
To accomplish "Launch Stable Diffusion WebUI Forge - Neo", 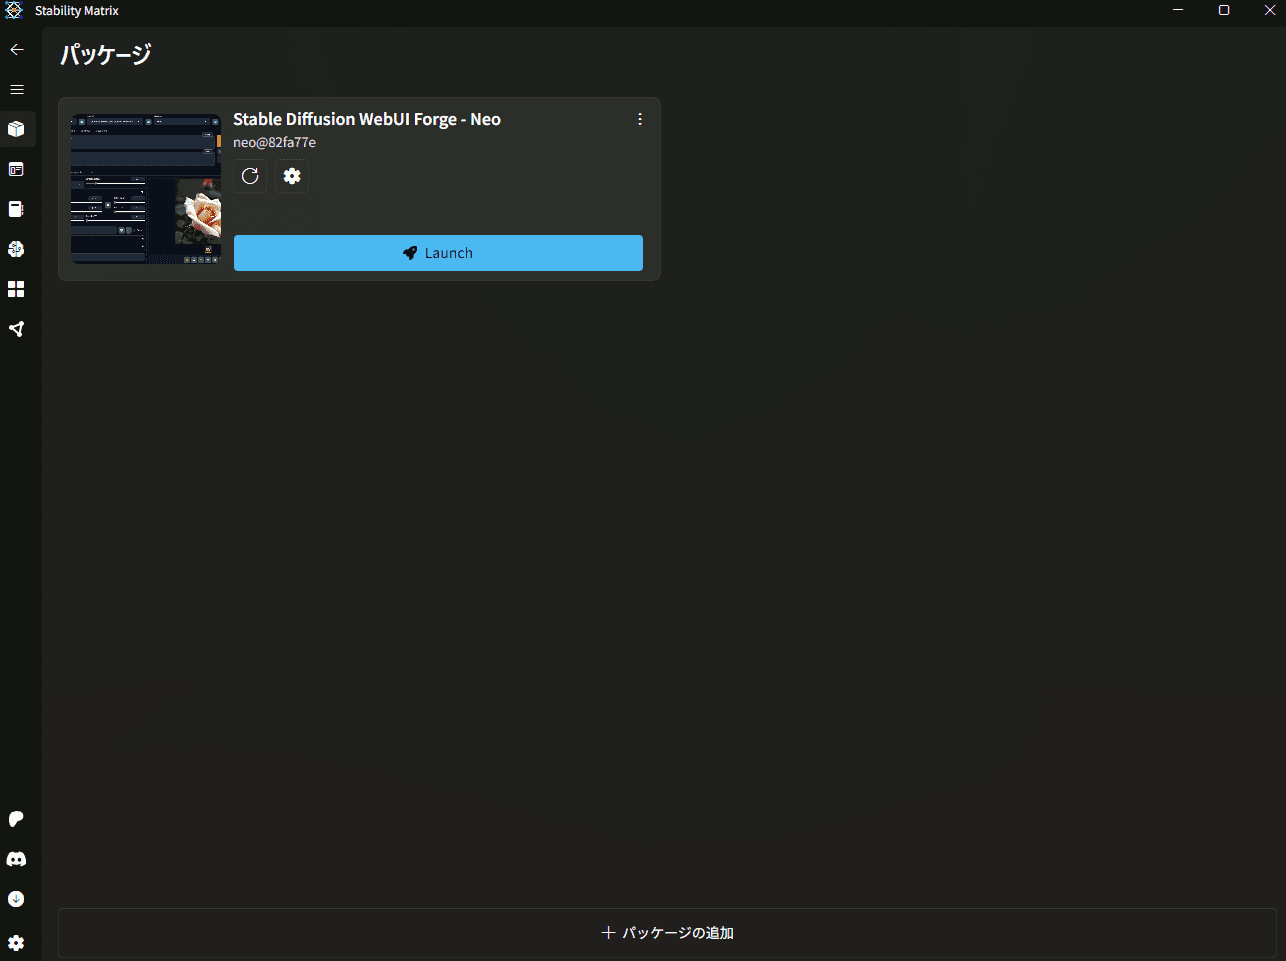I will 438,253.
